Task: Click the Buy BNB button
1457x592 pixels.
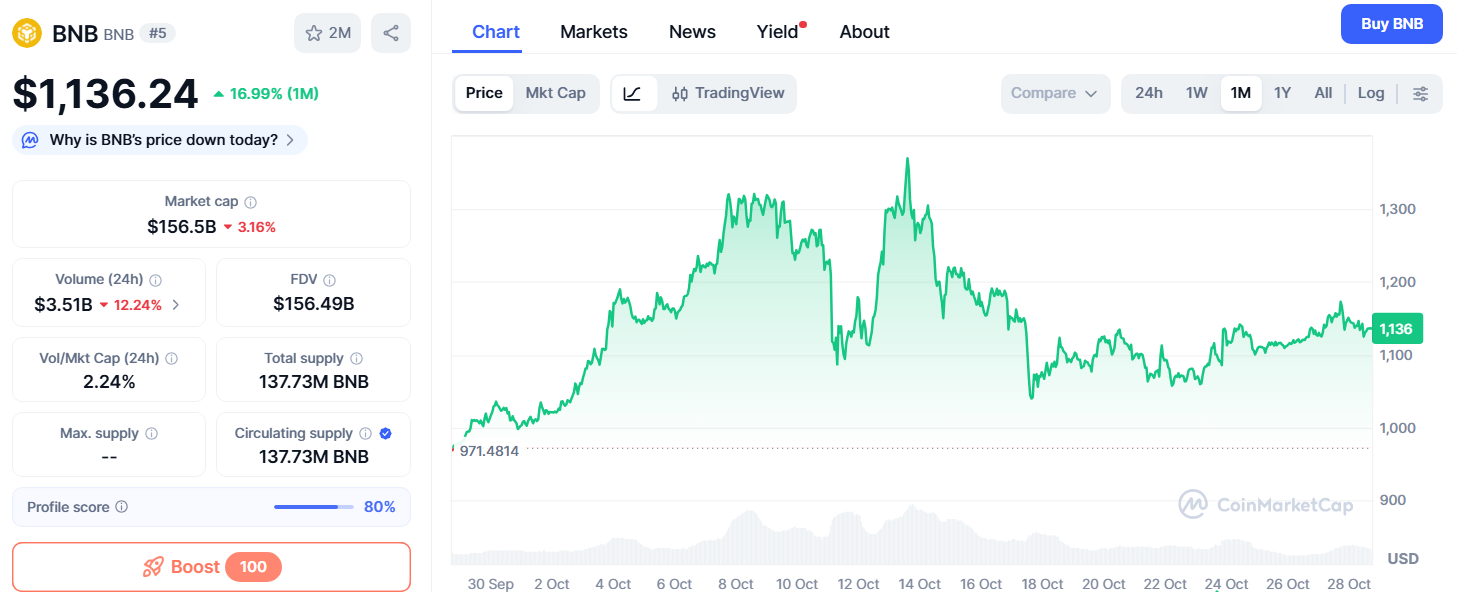Action: click(1391, 24)
